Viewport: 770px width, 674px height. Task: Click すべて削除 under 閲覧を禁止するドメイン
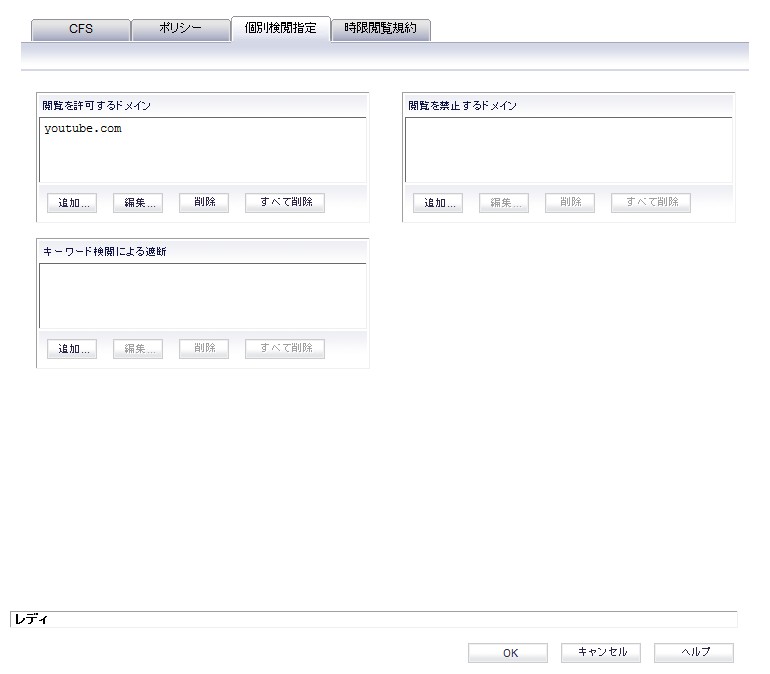pyautogui.click(x=651, y=203)
